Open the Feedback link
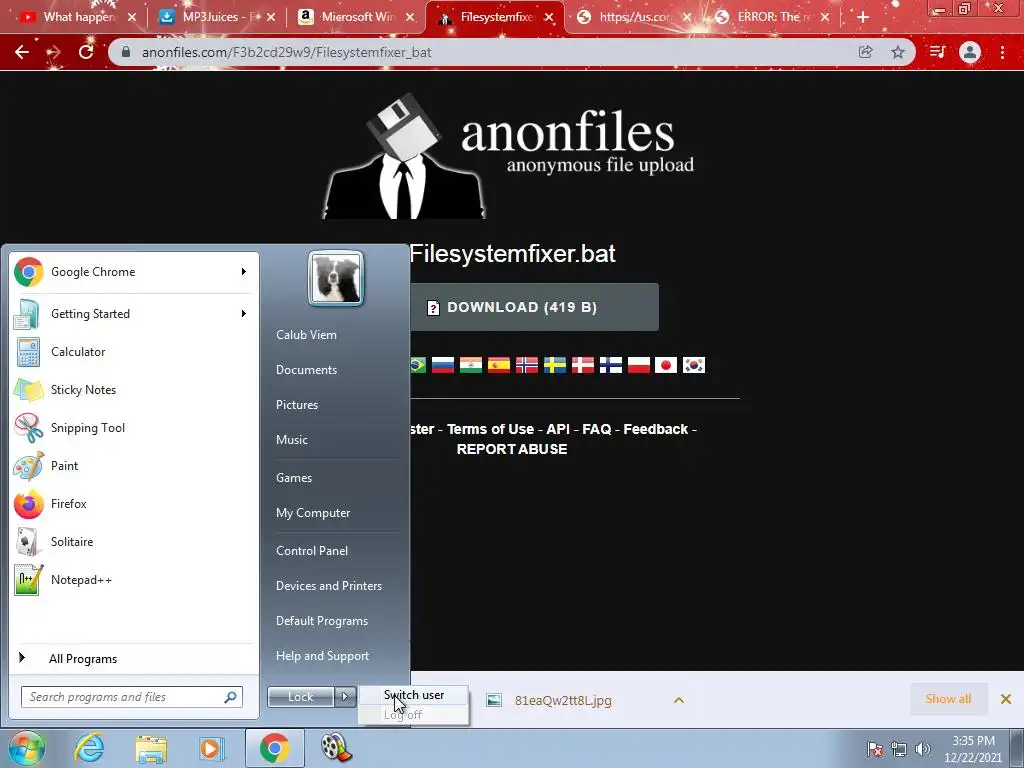The height and width of the screenshot is (768, 1024). (x=656, y=429)
